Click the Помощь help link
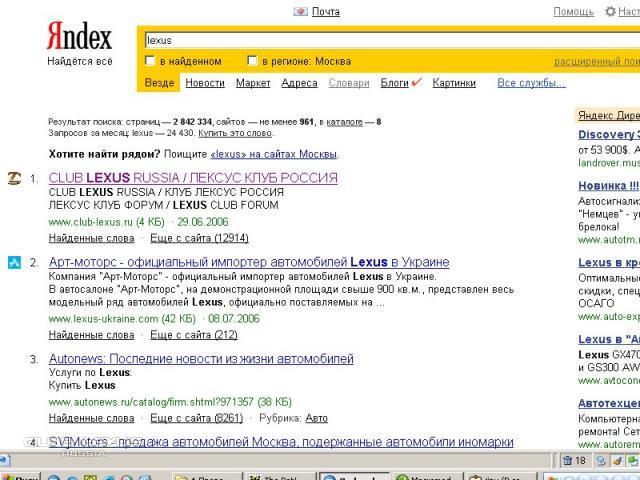Image resolution: width=640 pixels, height=480 pixels. point(573,12)
